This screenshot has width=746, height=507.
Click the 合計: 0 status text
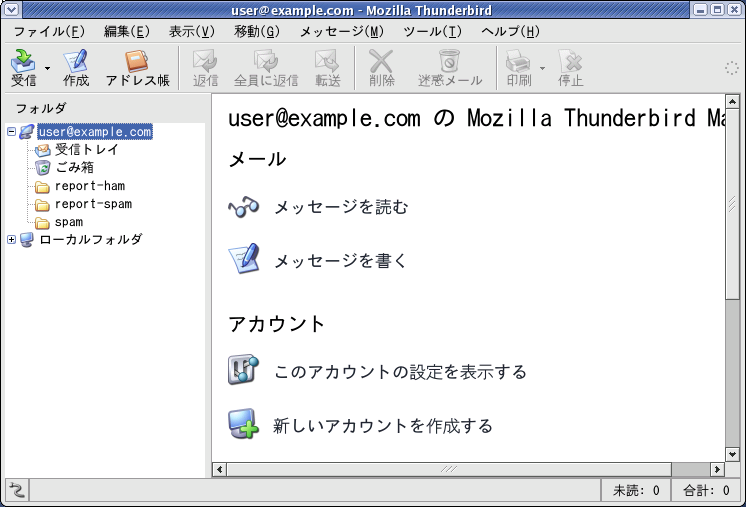click(706, 490)
